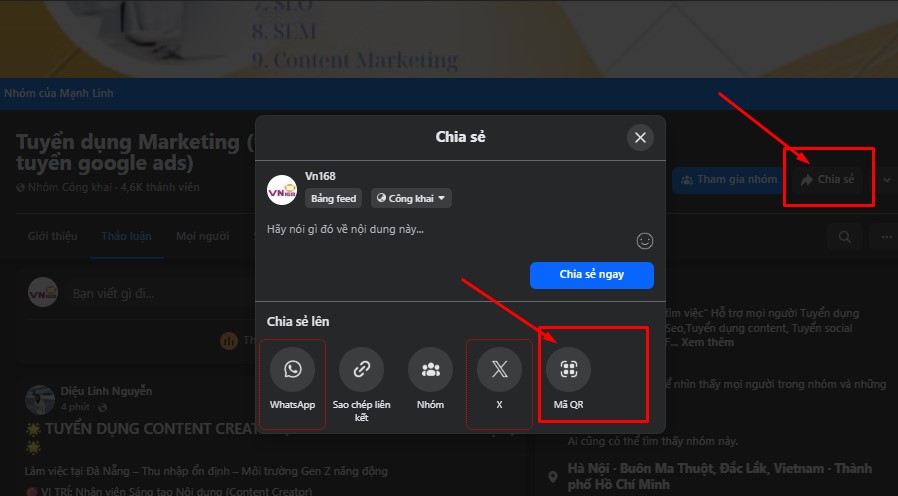This screenshot has height=496, width=898.
Task: Share via the WhatsApp icon
Action: 292,369
